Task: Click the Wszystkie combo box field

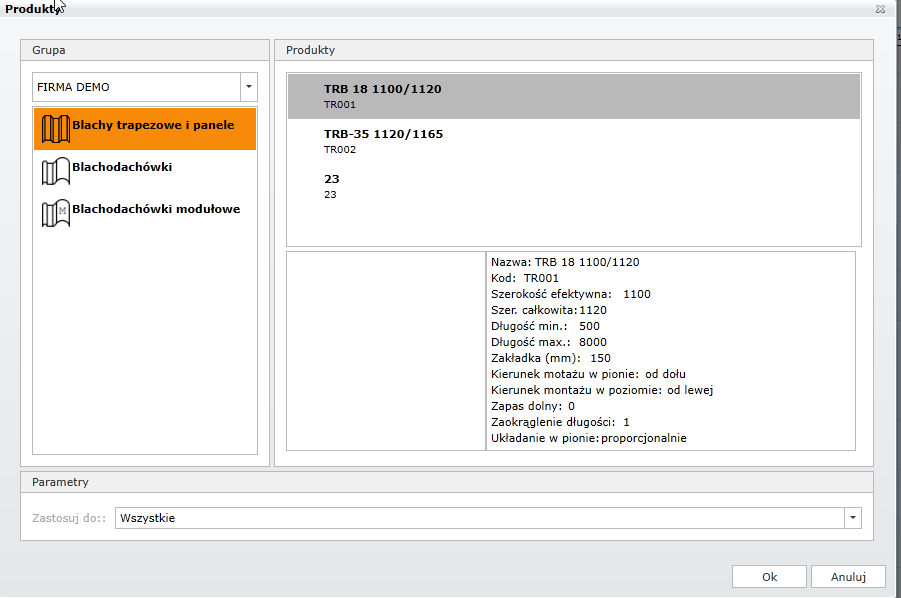Action: tap(480, 518)
